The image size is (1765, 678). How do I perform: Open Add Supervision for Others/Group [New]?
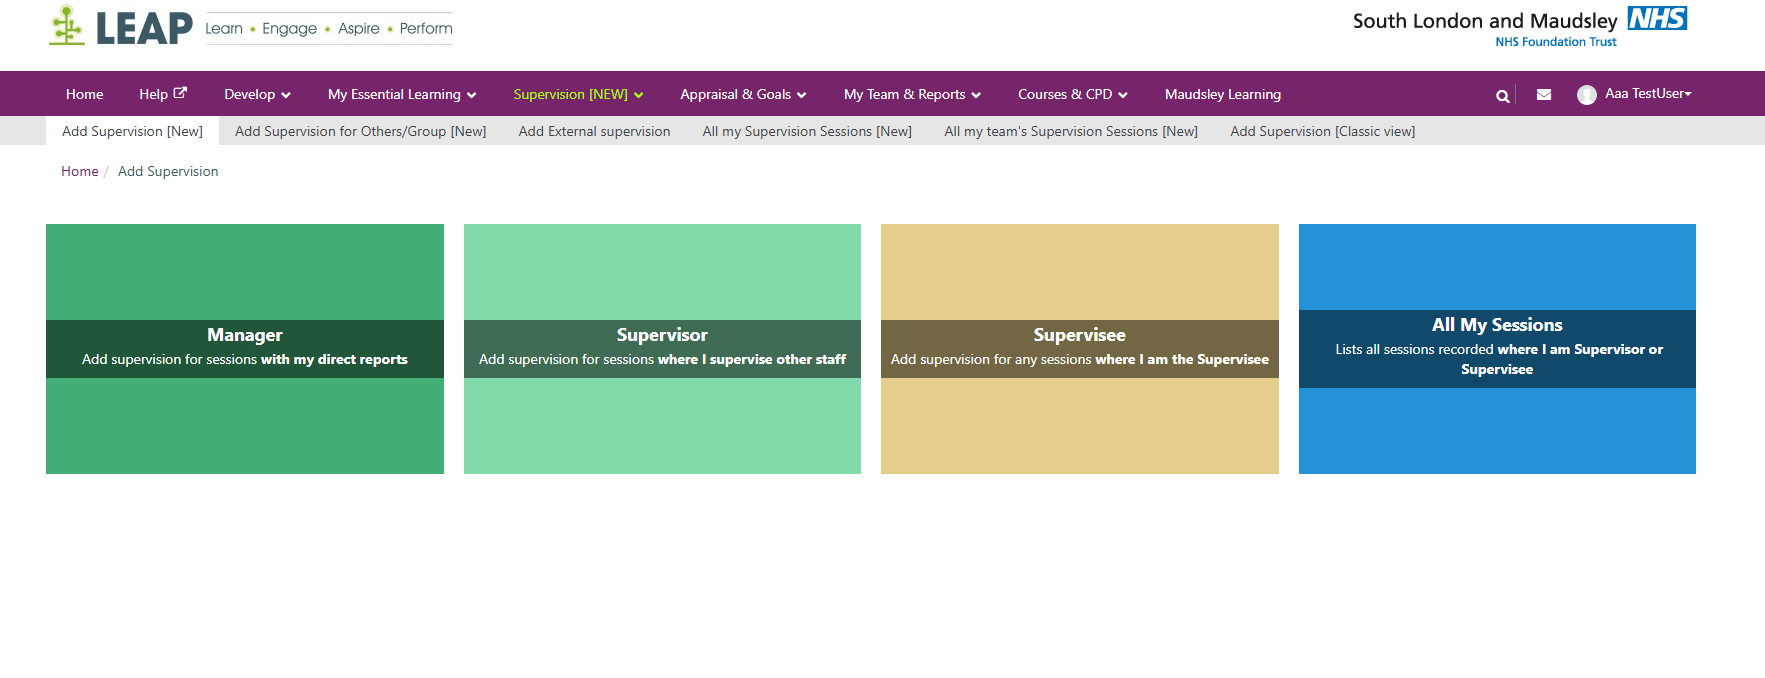(360, 131)
